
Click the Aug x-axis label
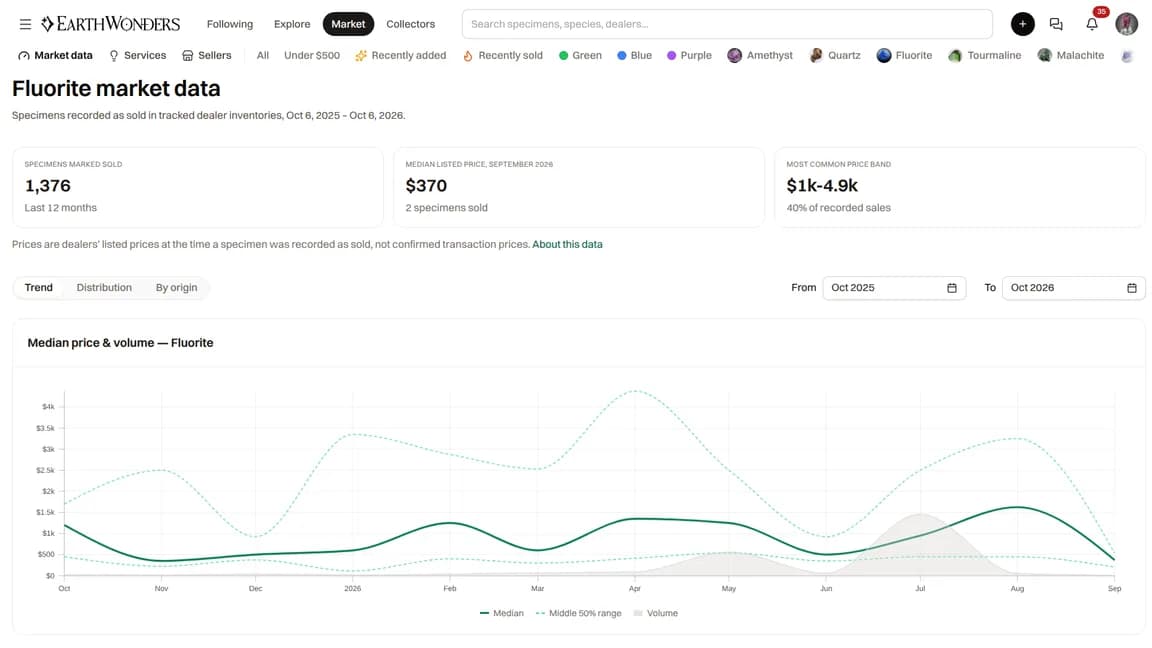[1017, 588]
